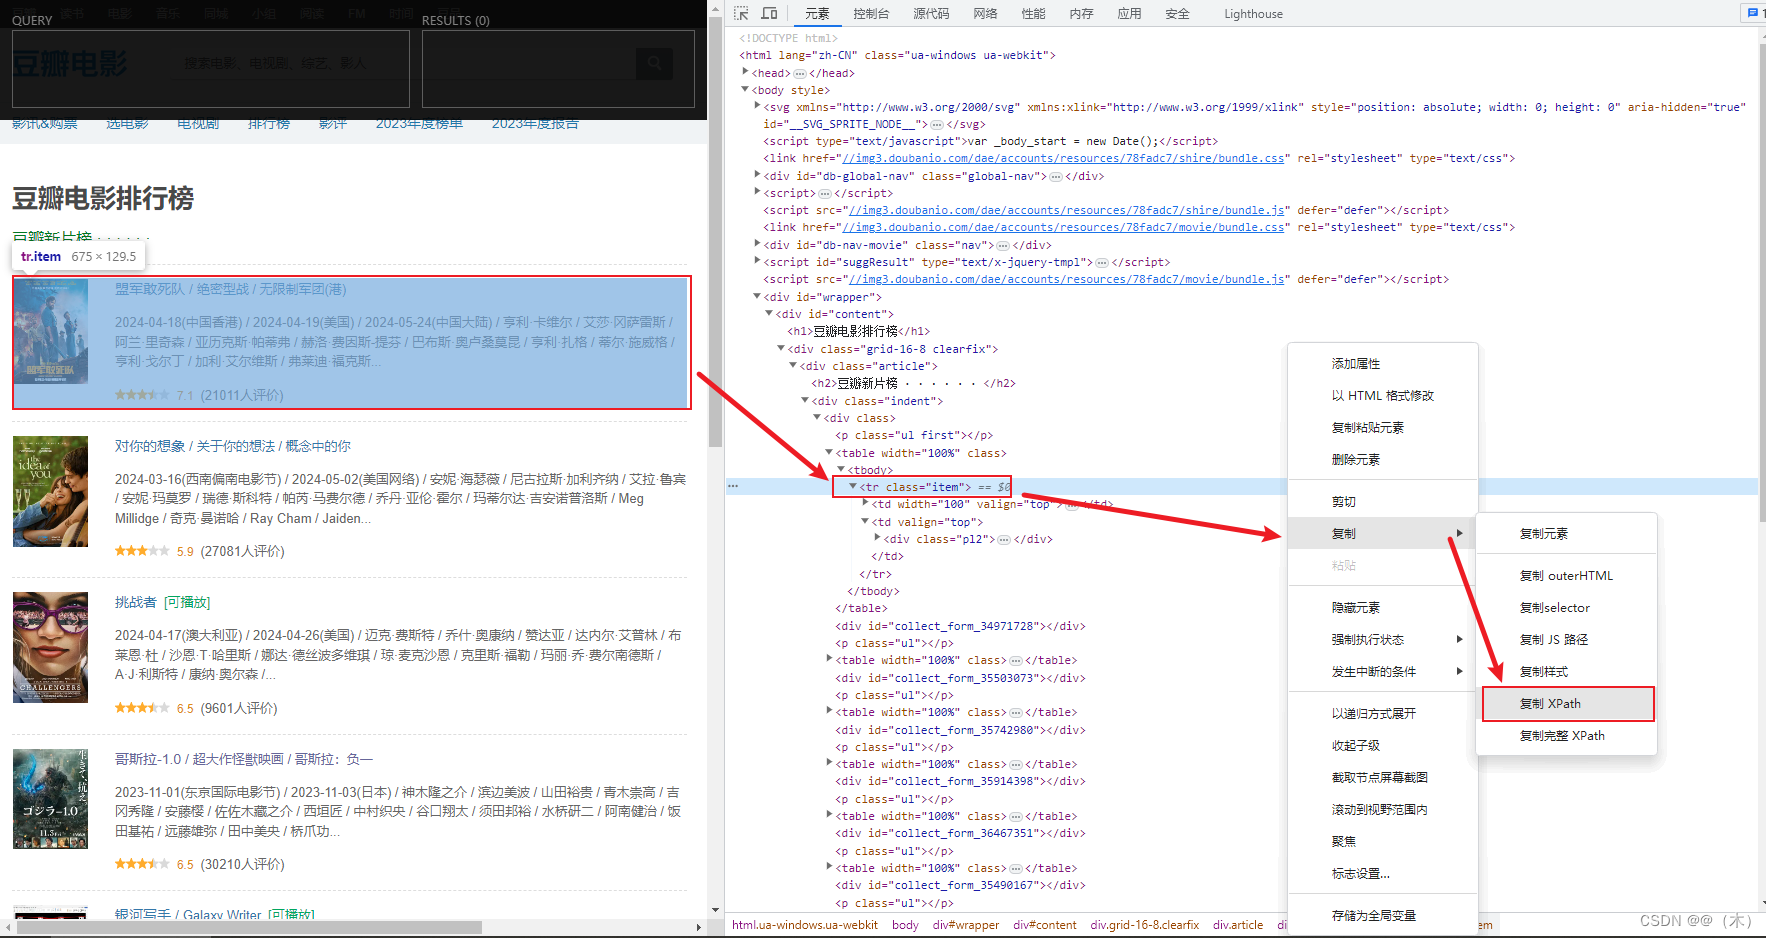Click the ellipsis badge in the db-nav-movie div
Screen dimensions: 1766x938
1002,245
